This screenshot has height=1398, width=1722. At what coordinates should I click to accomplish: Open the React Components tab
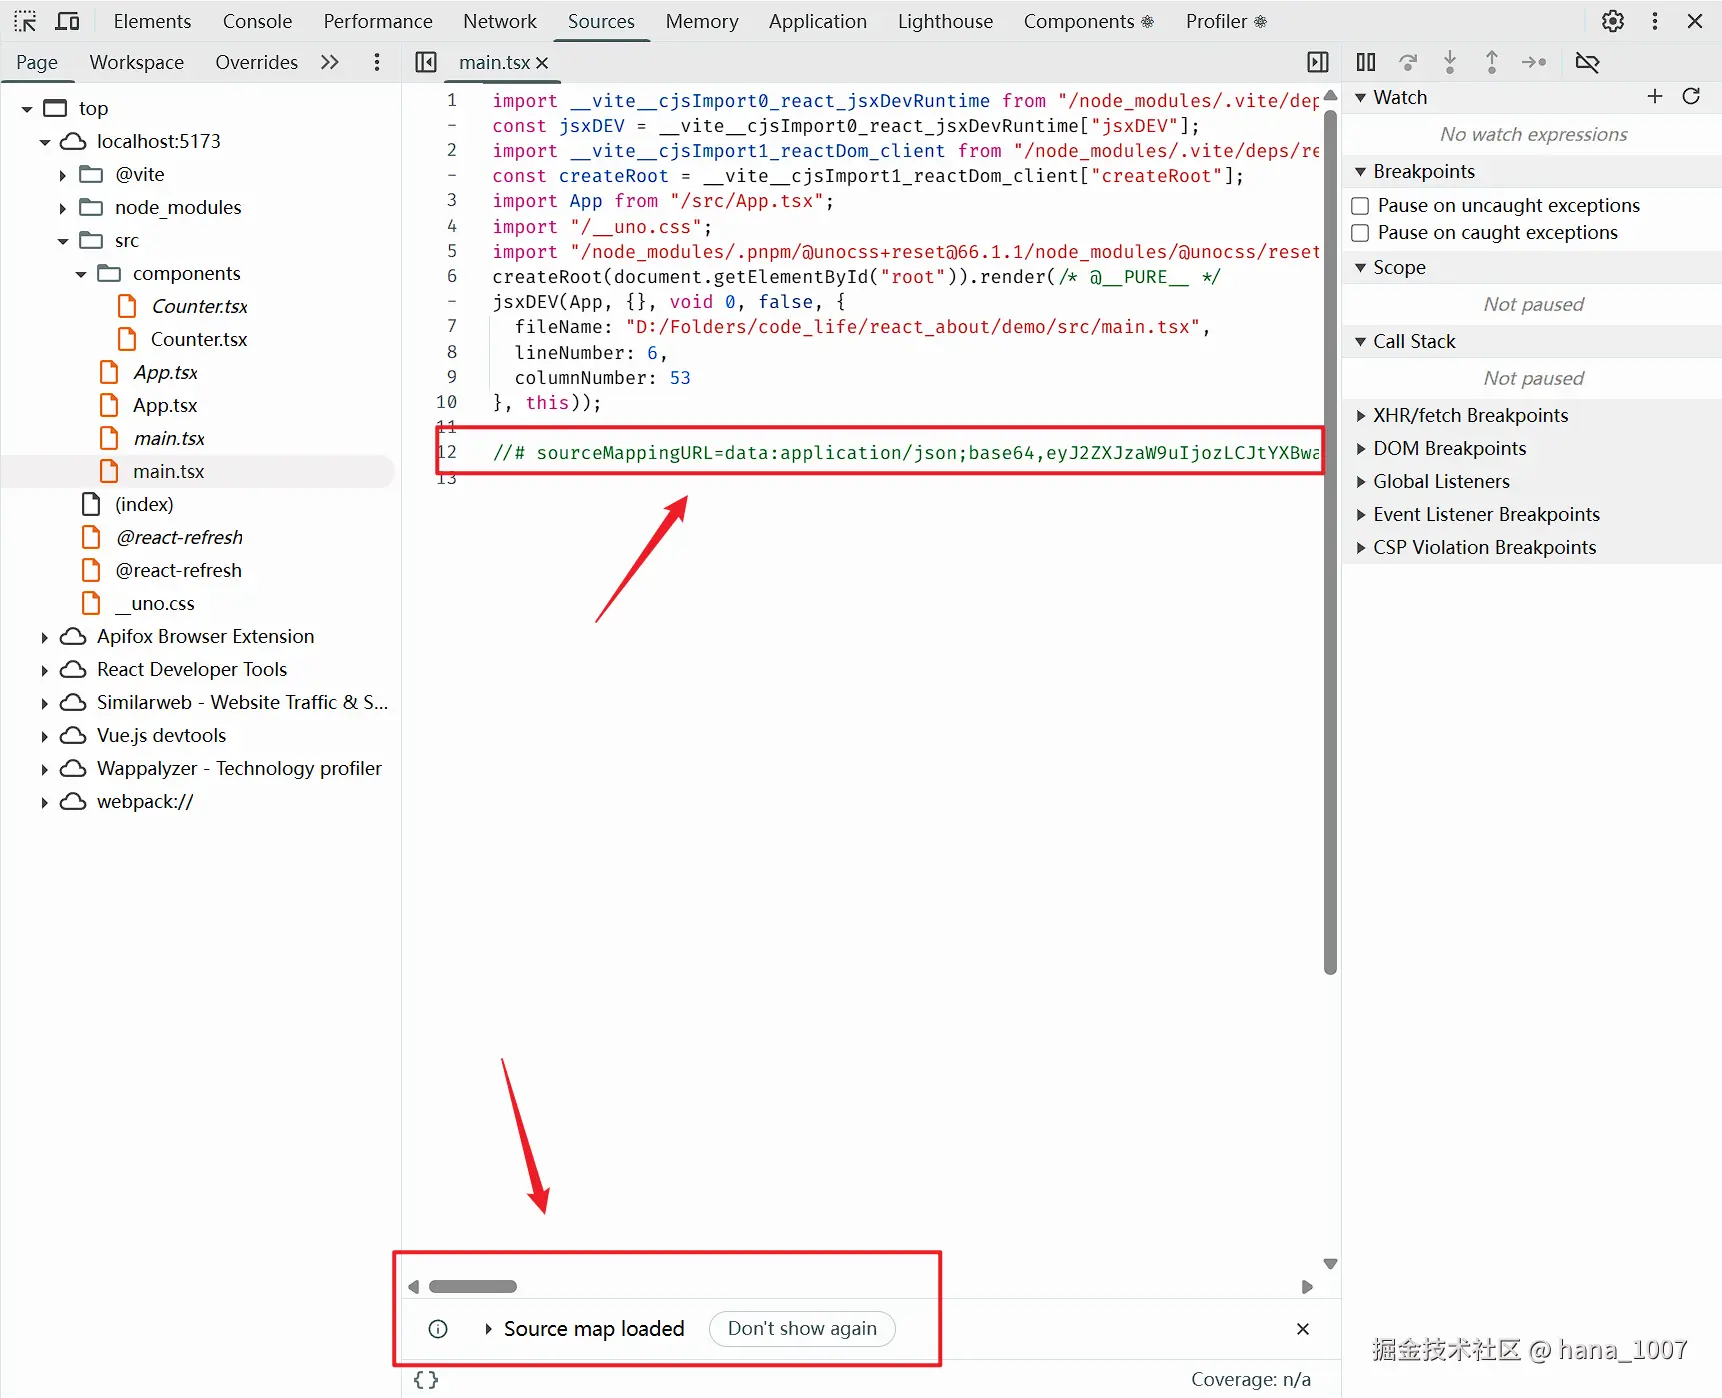click(x=1088, y=21)
